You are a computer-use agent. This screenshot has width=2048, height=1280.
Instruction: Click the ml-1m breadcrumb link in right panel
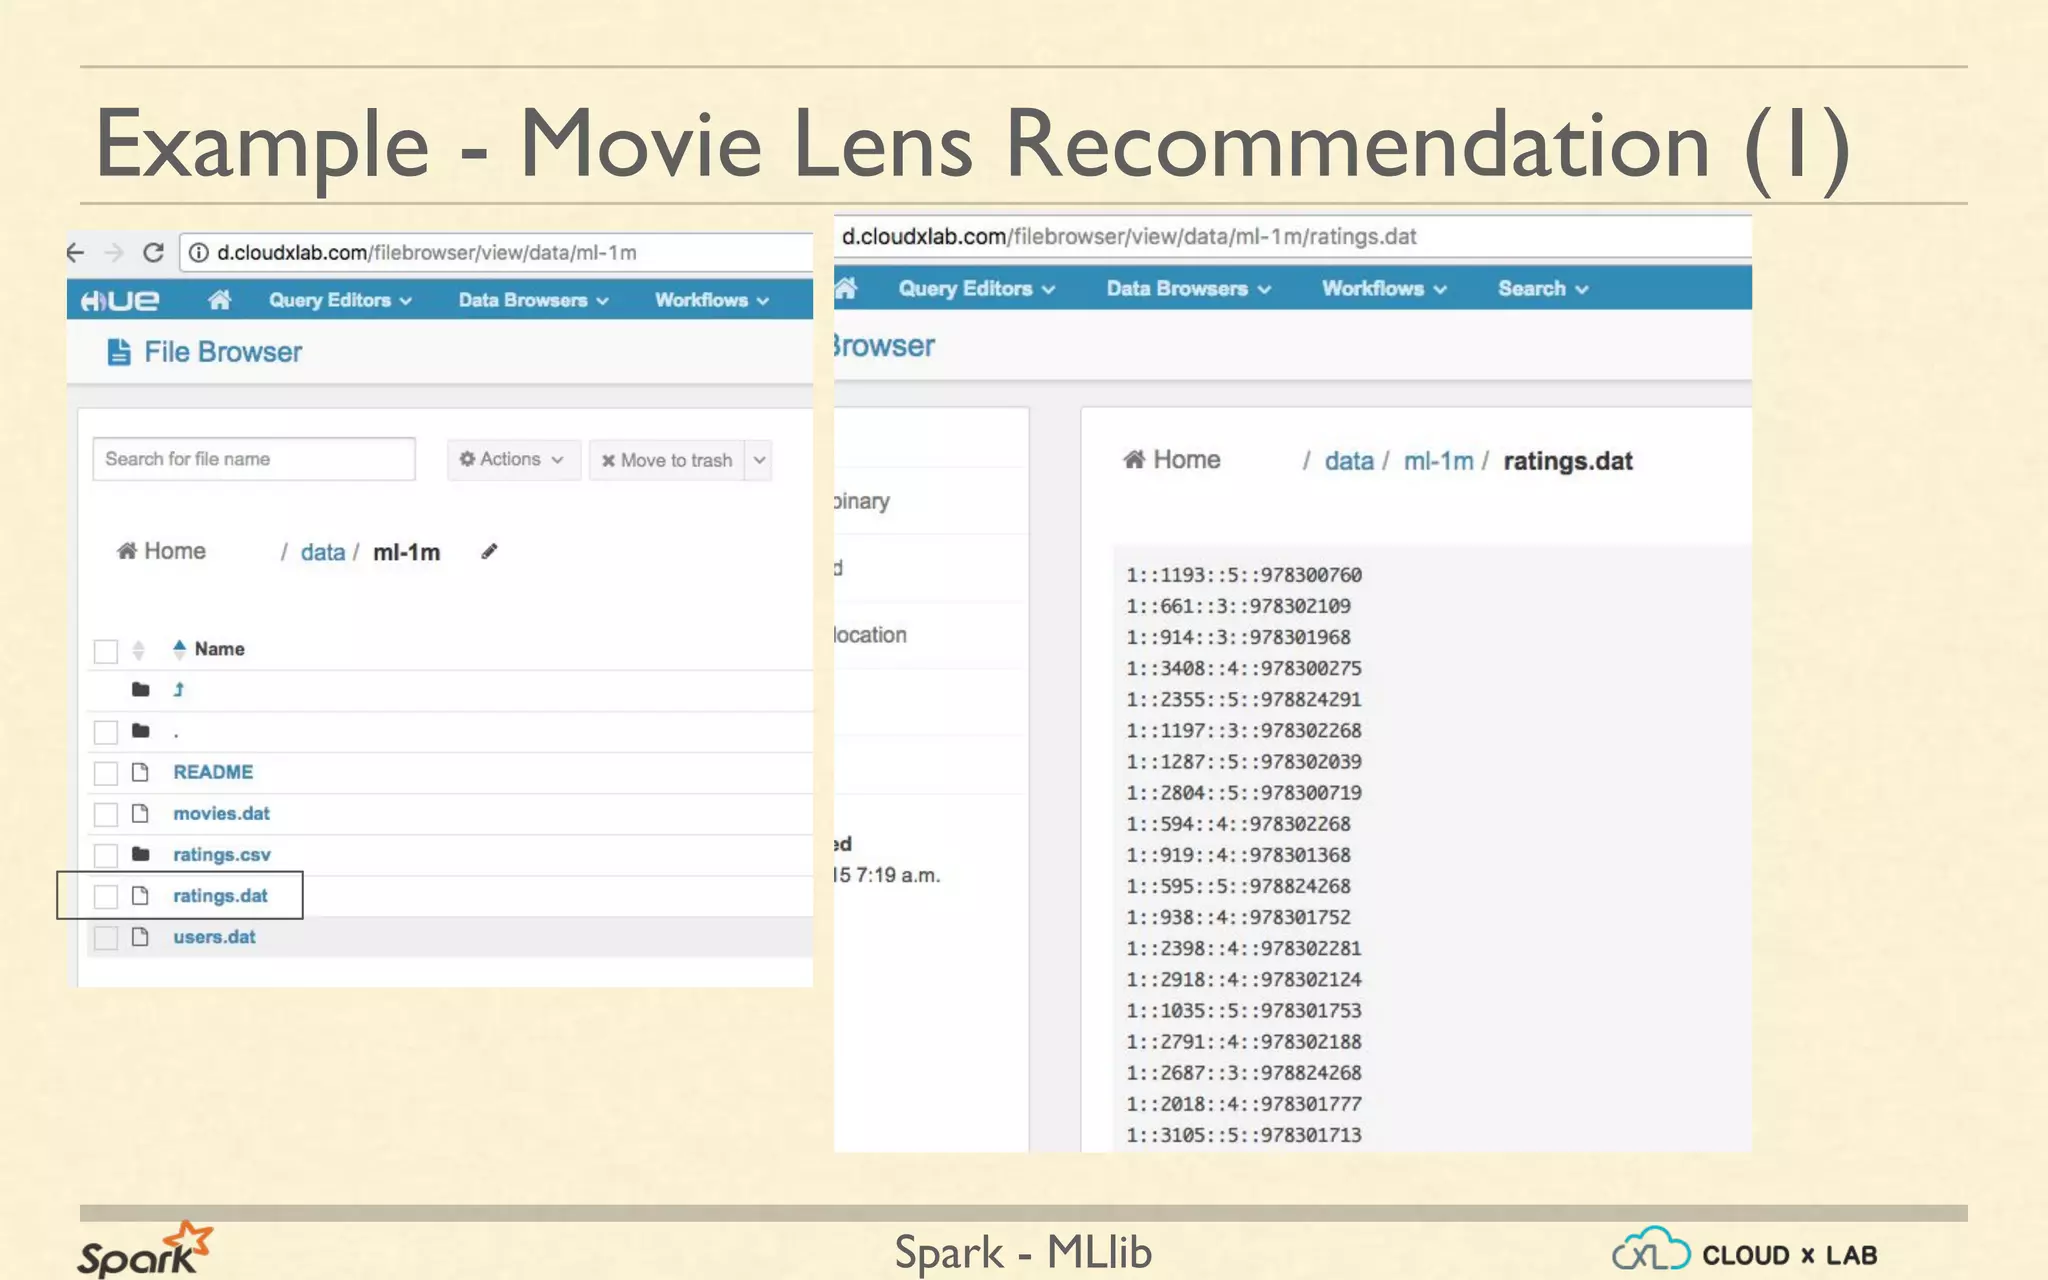1438,461
